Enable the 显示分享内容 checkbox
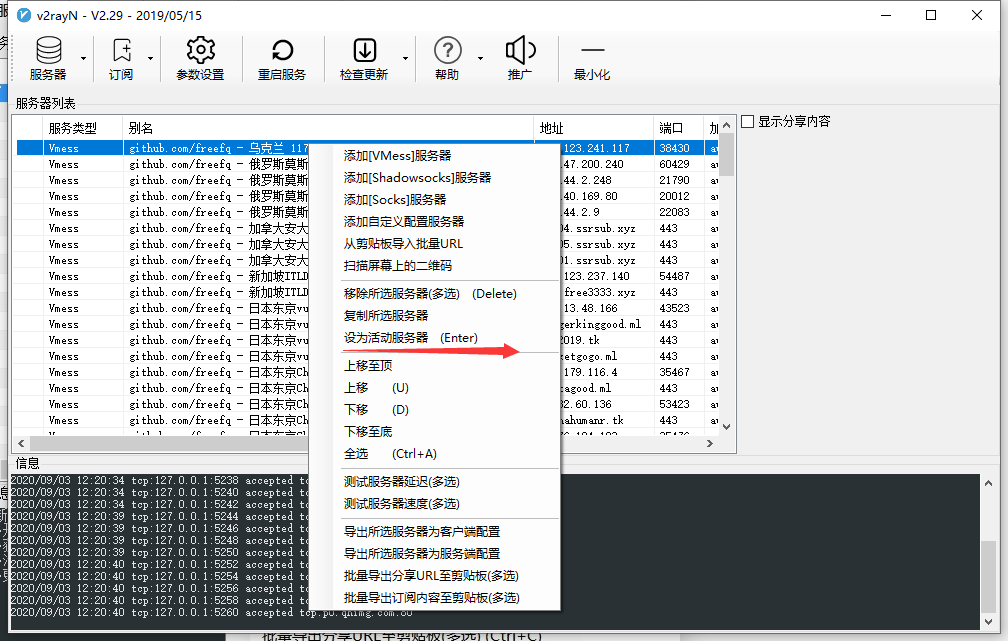1008x641 pixels. [x=746, y=121]
